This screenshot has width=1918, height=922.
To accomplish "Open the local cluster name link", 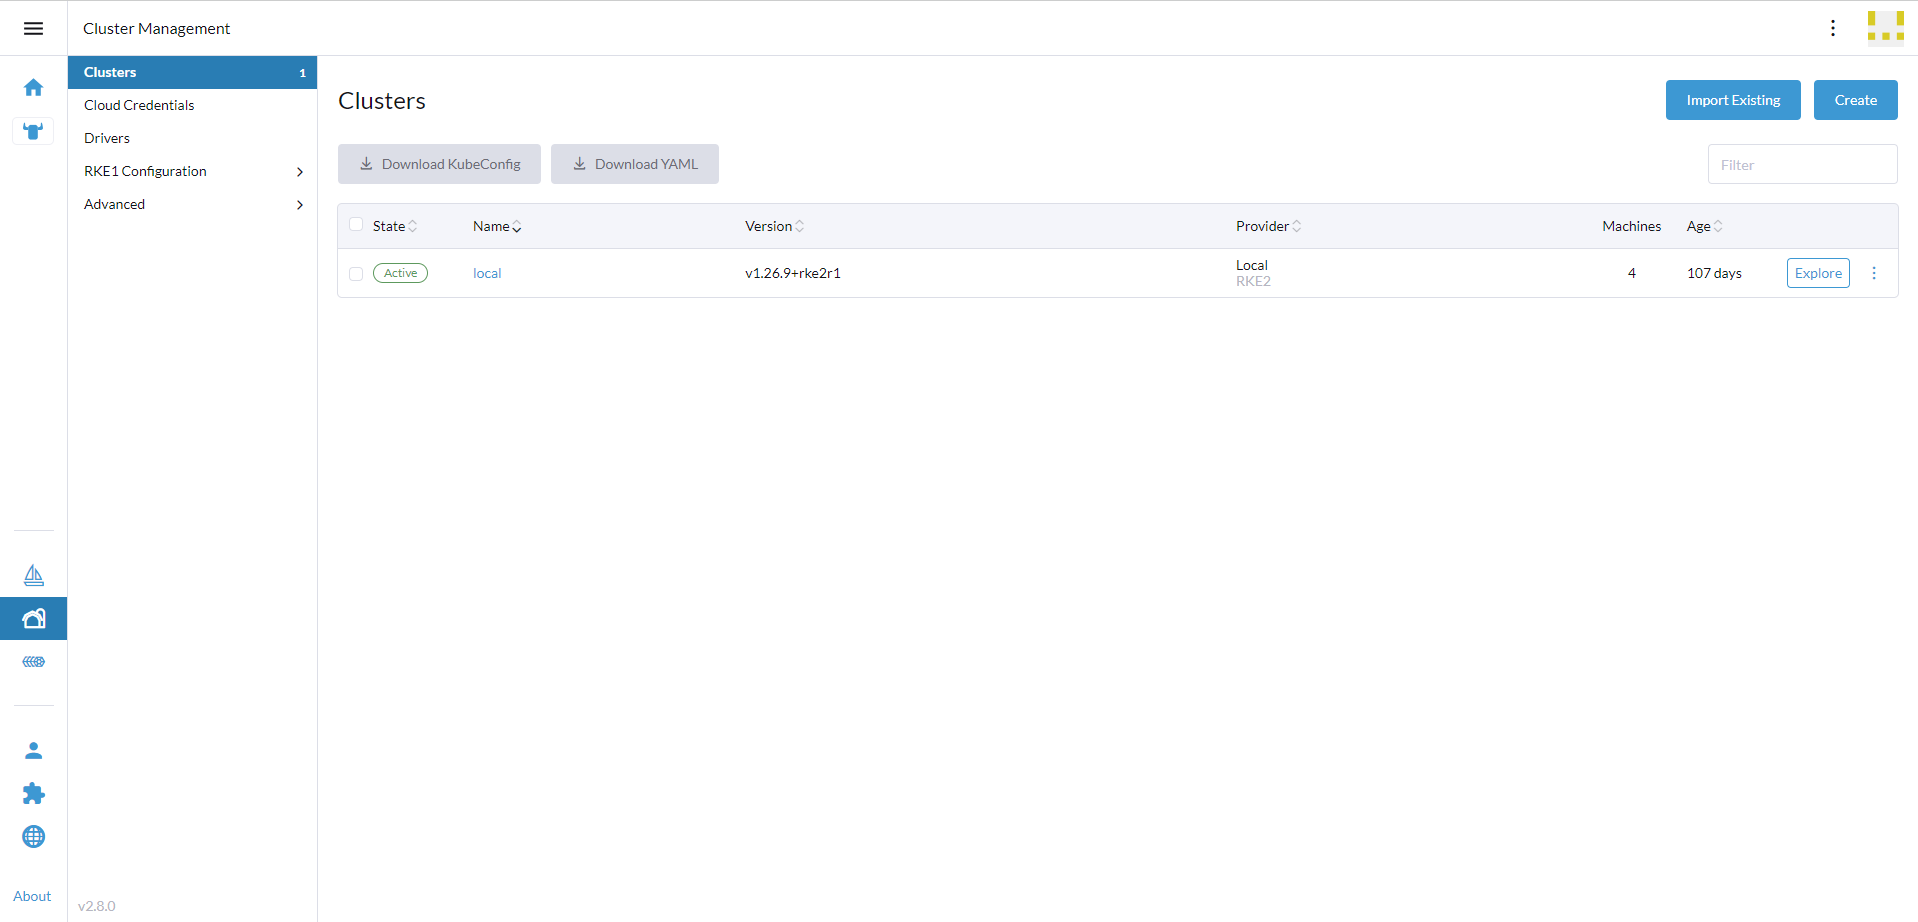I will [x=487, y=273].
